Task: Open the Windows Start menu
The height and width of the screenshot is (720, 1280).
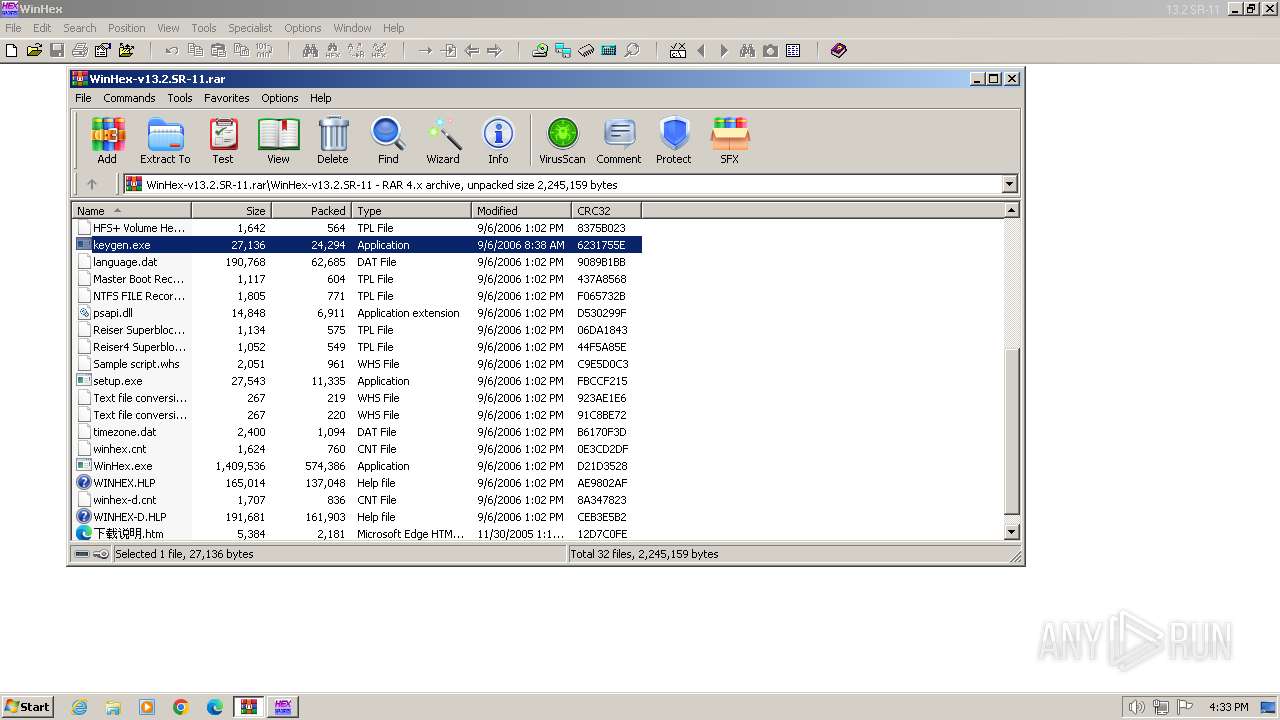Action: 27,706
